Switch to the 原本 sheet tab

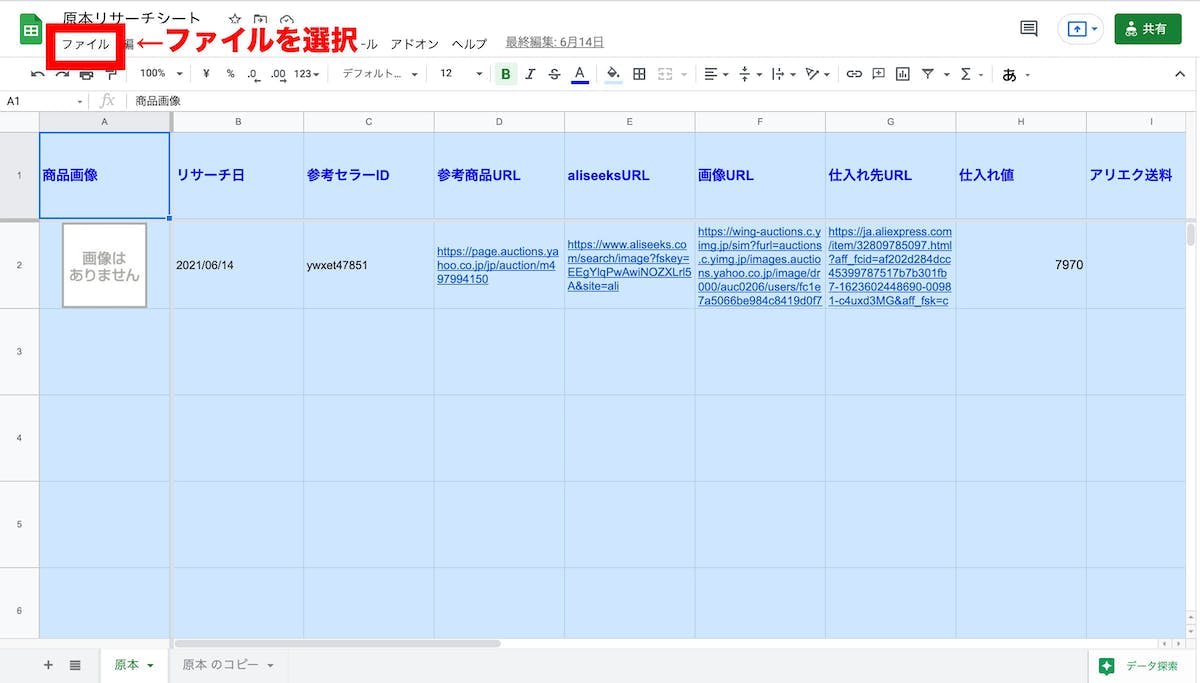coord(134,665)
